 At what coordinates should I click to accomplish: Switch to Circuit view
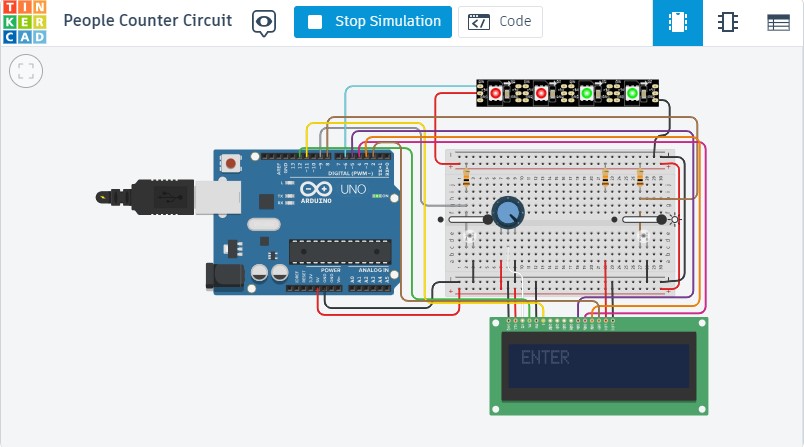pos(678,22)
